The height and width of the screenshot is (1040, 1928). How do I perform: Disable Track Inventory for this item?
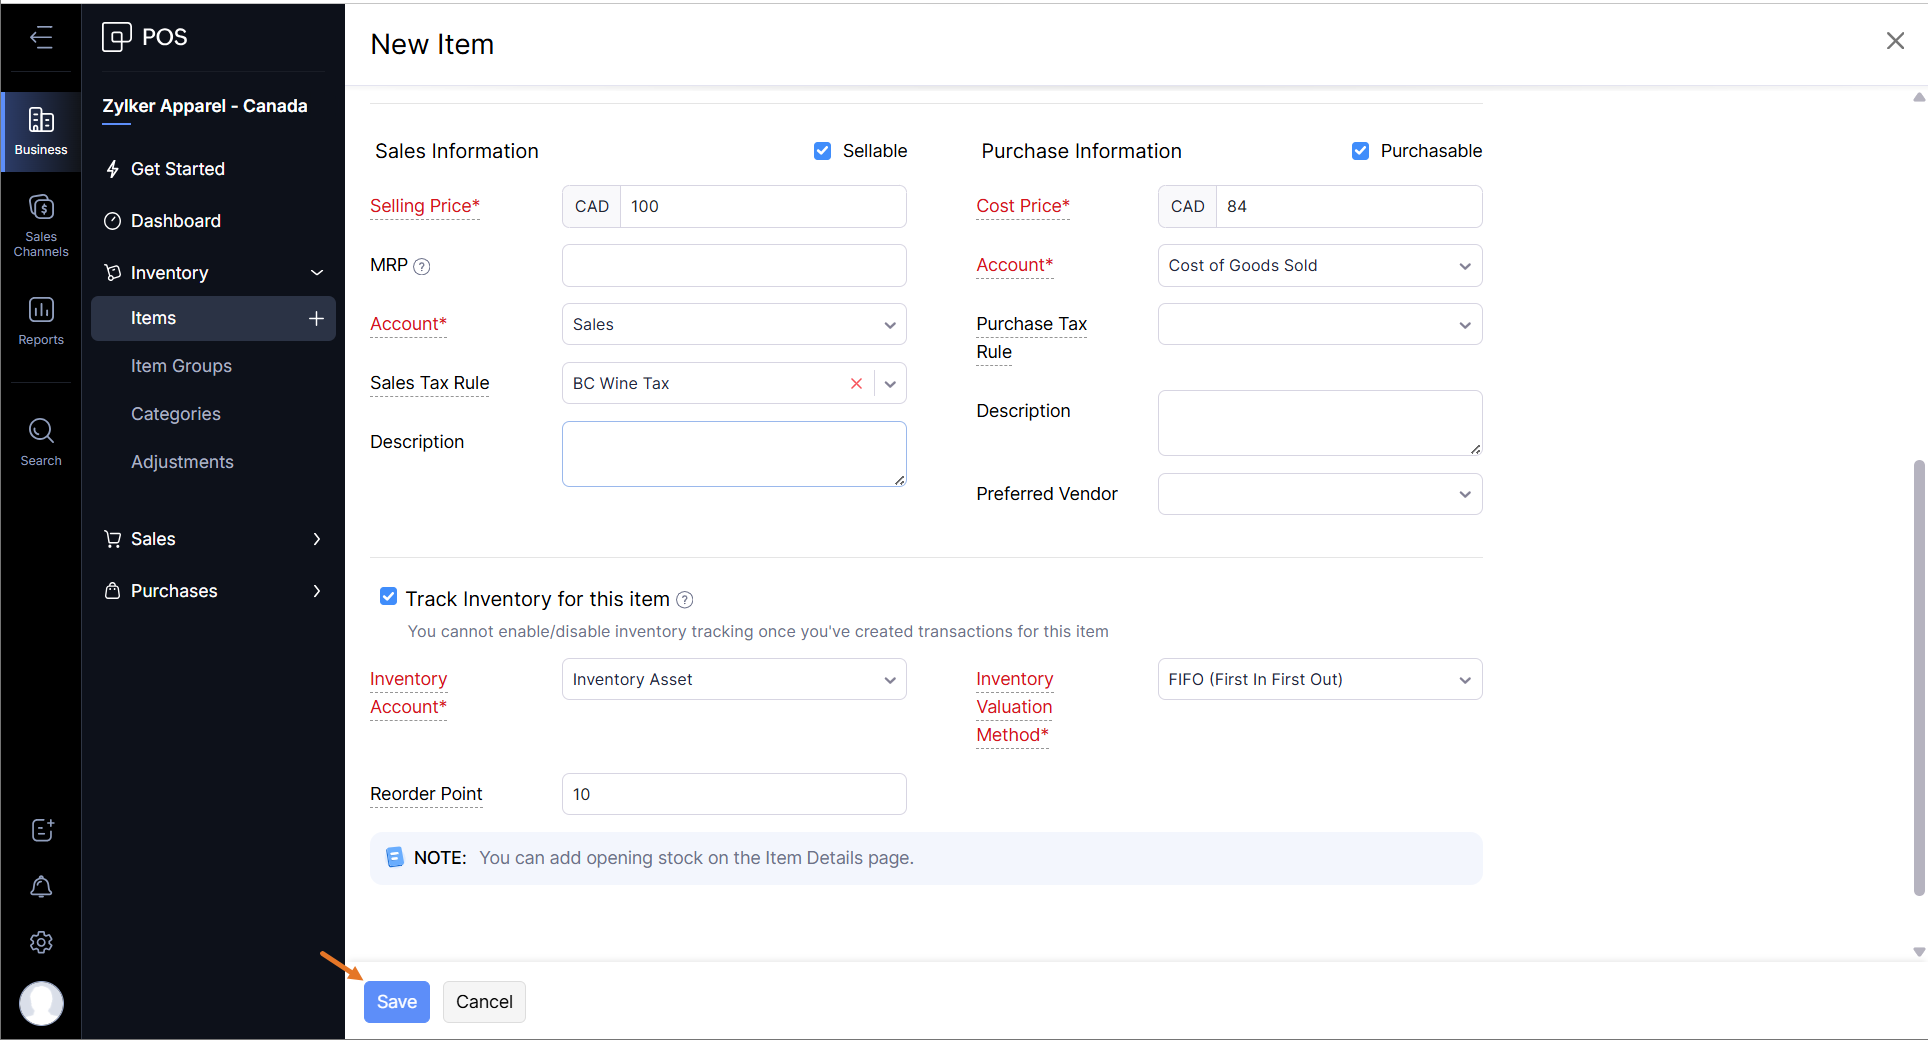tap(388, 597)
